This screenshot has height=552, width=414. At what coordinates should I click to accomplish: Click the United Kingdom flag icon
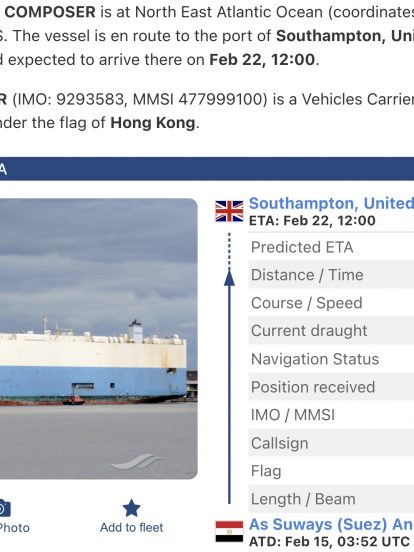tap(229, 211)
